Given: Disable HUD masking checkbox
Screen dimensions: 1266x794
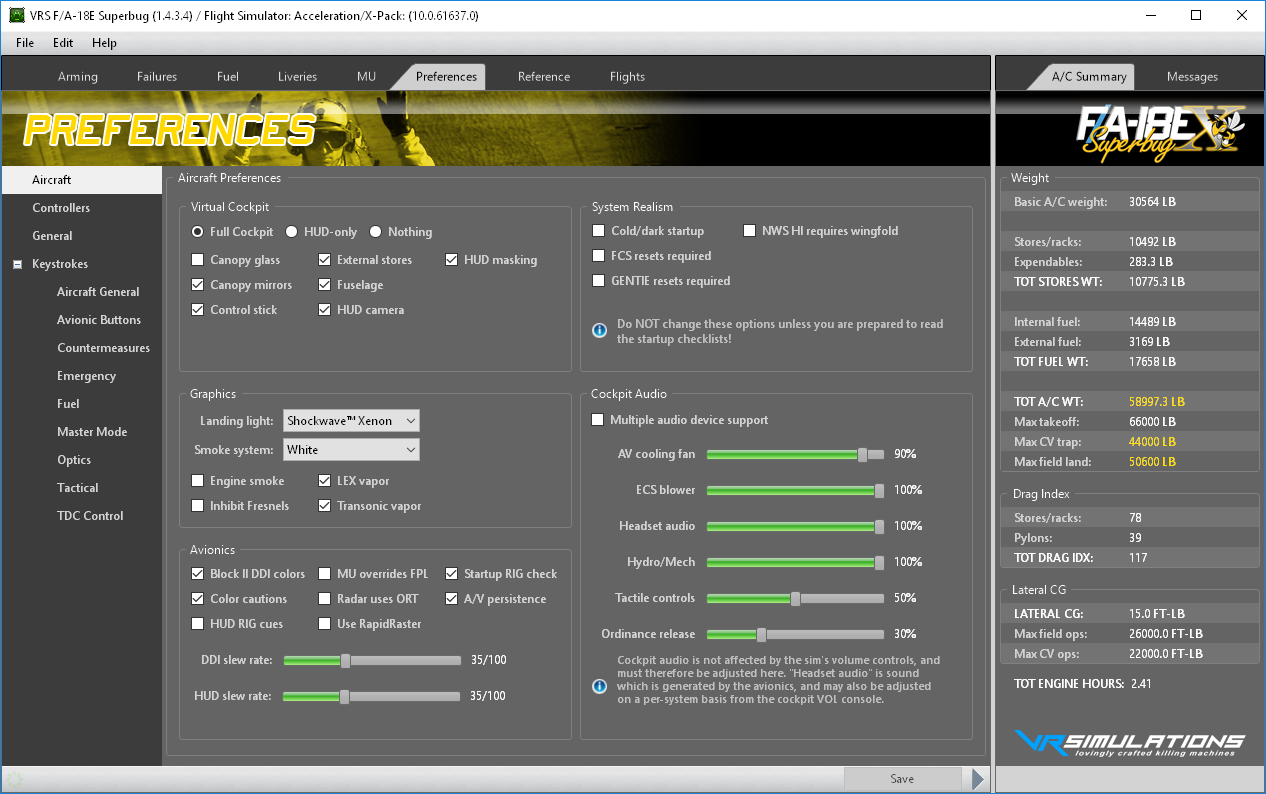Looking at the screenshot, I should 452,260.
